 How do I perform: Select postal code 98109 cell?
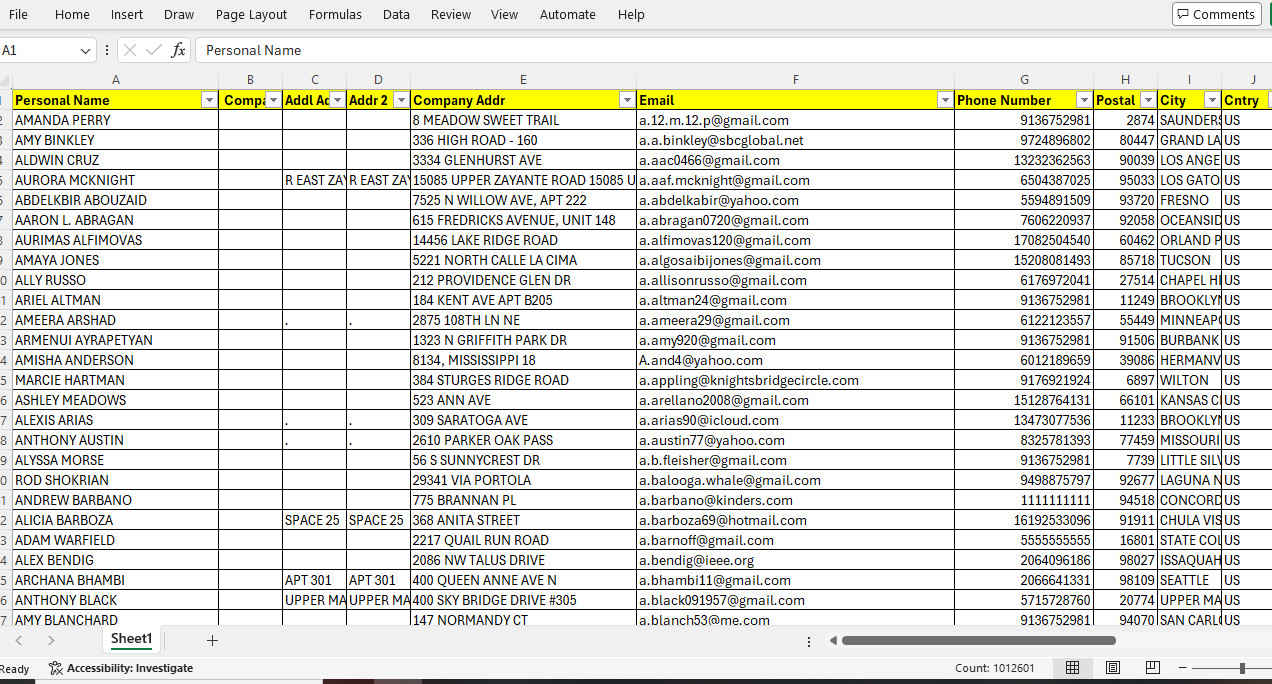[1125, 580]
